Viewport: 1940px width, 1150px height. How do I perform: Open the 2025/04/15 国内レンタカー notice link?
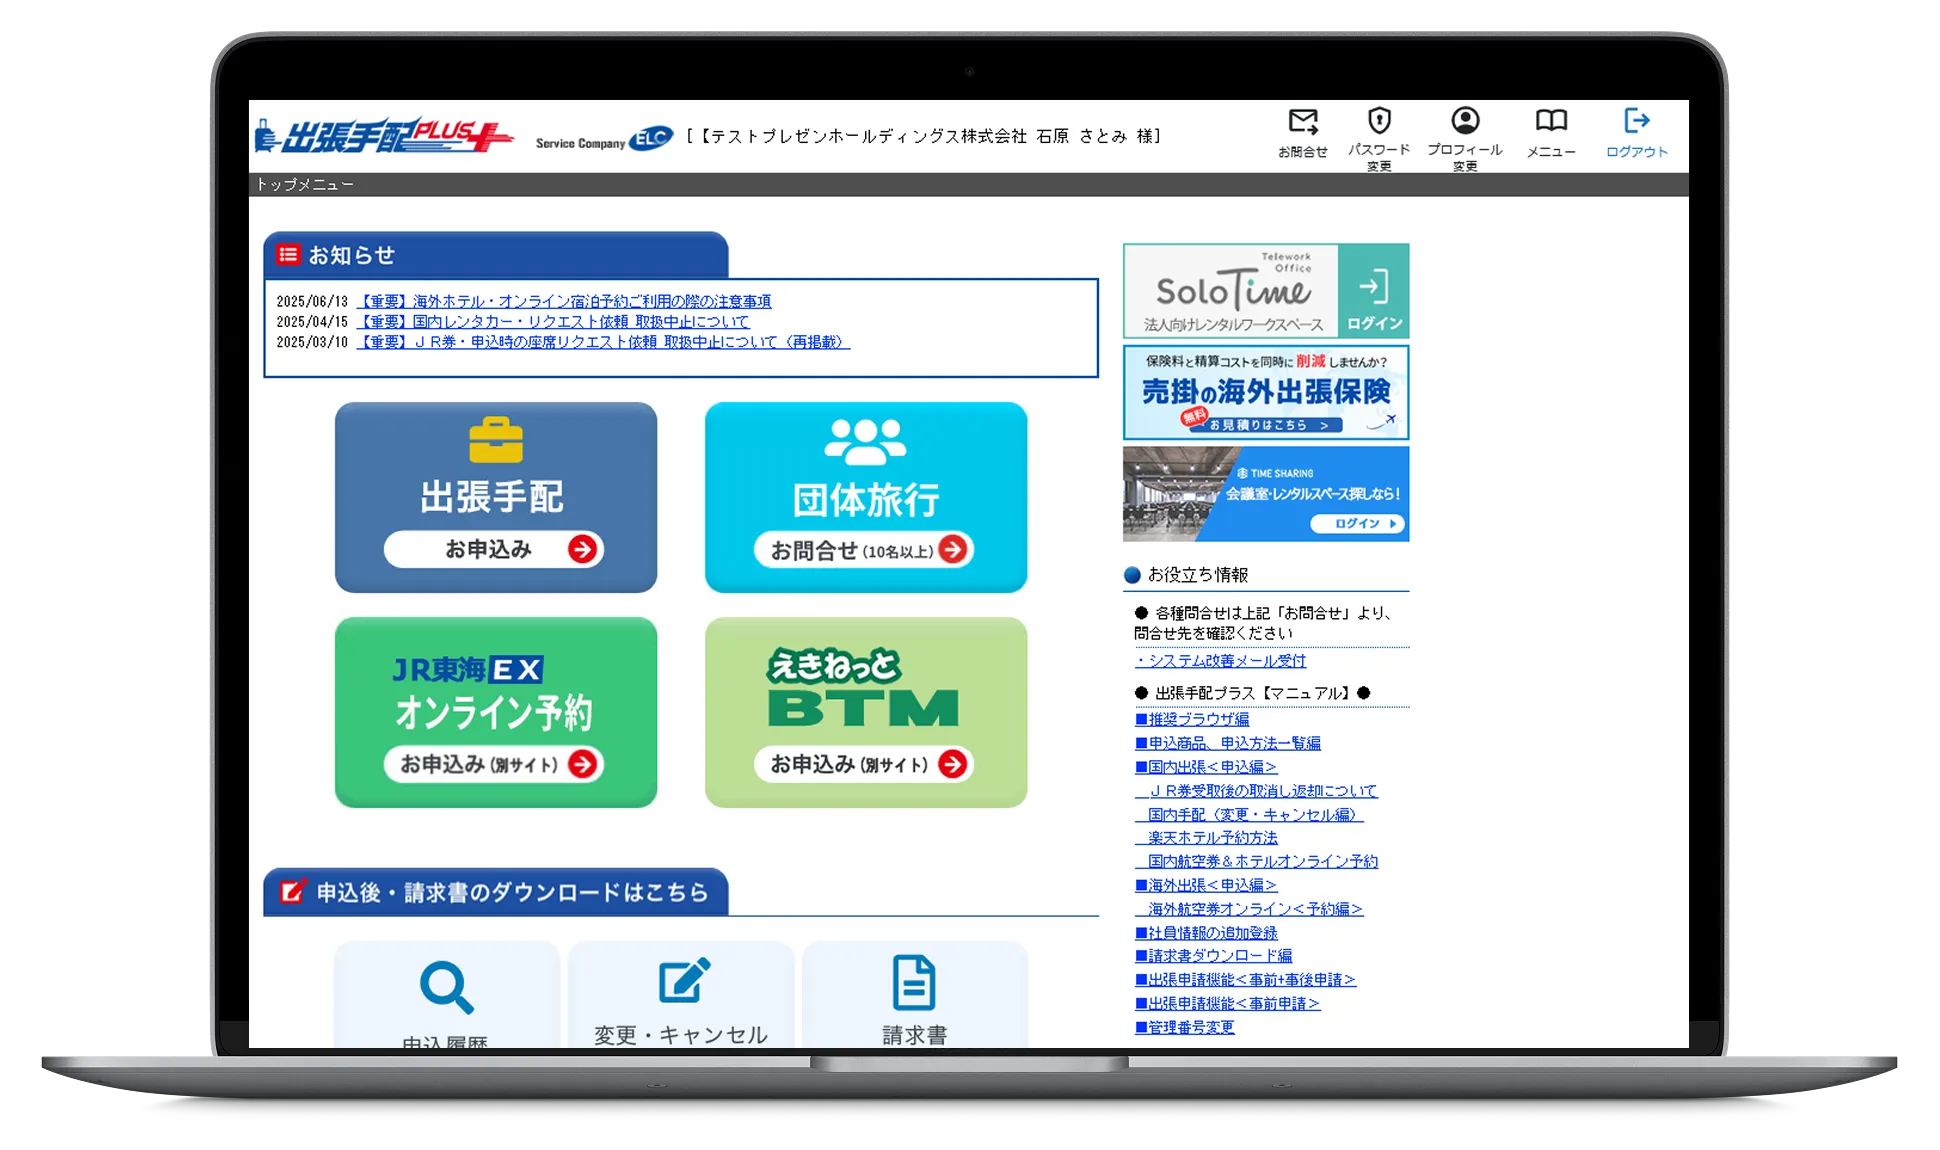pos(553,321)
